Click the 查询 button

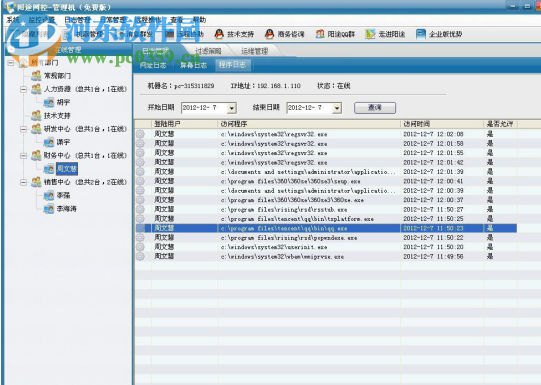[375, 108]
